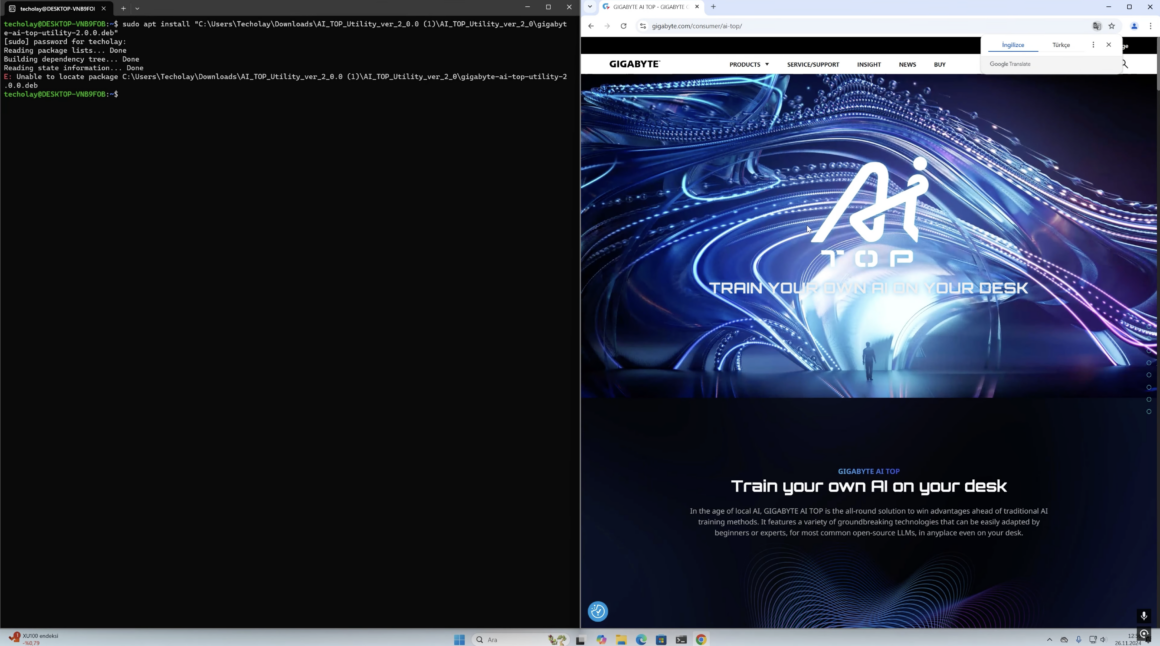Open the Chrome three-dot menu
1160x646 pixels.
pos(1150,26)
